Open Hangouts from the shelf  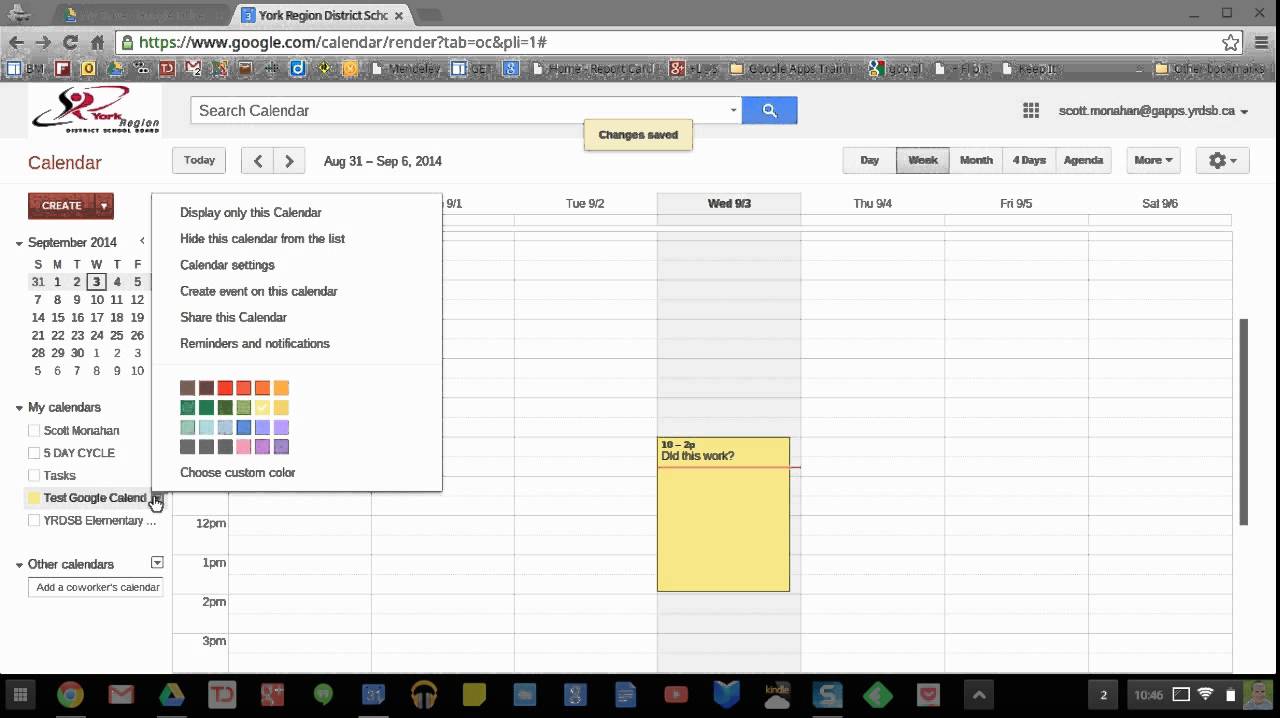point(323,695)
